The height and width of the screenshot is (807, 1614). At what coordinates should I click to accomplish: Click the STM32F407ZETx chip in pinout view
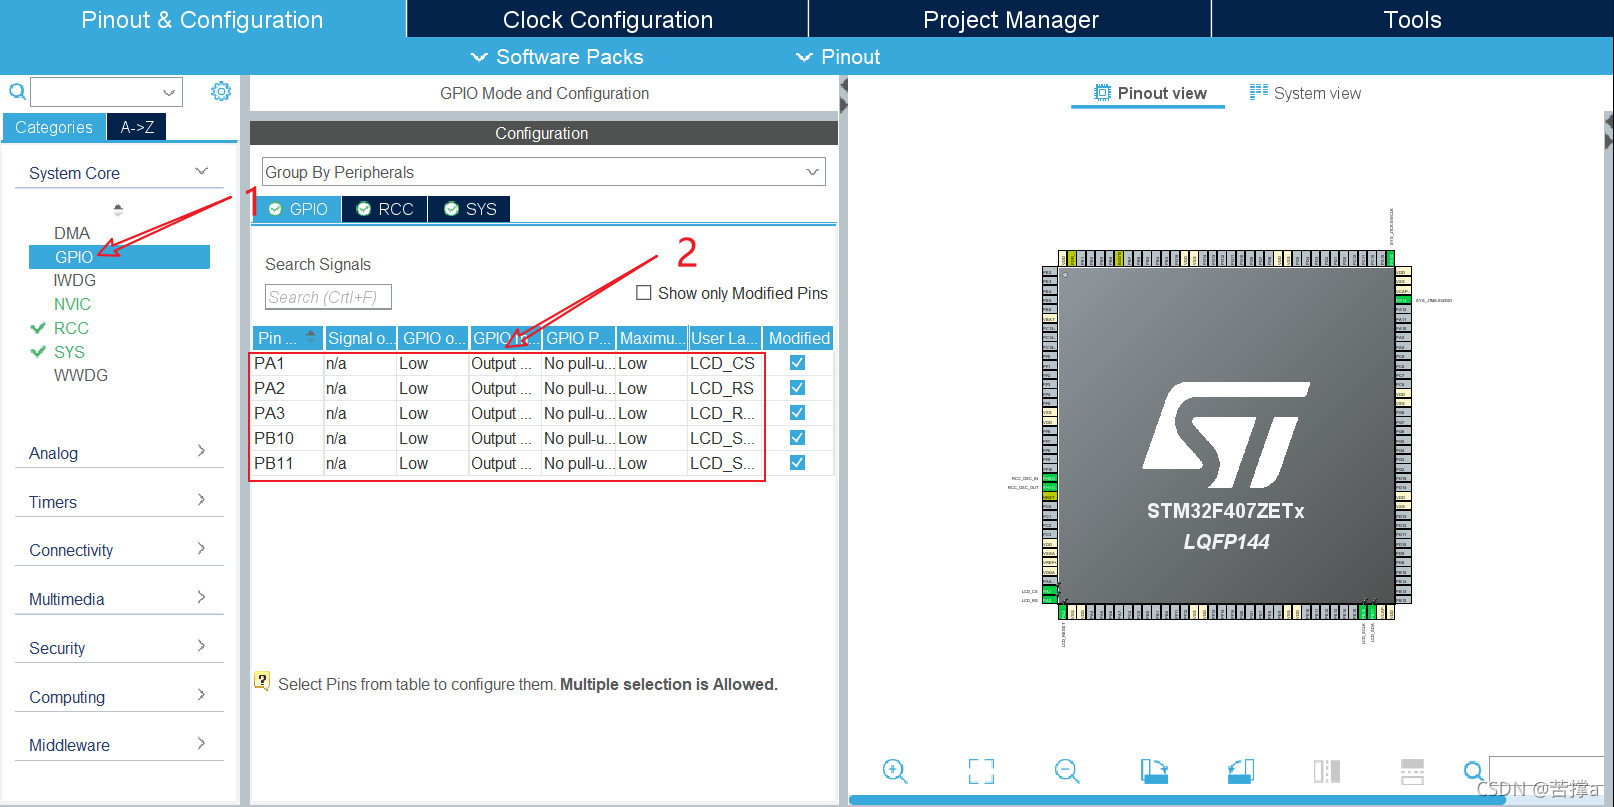[x=1226, y=435]
